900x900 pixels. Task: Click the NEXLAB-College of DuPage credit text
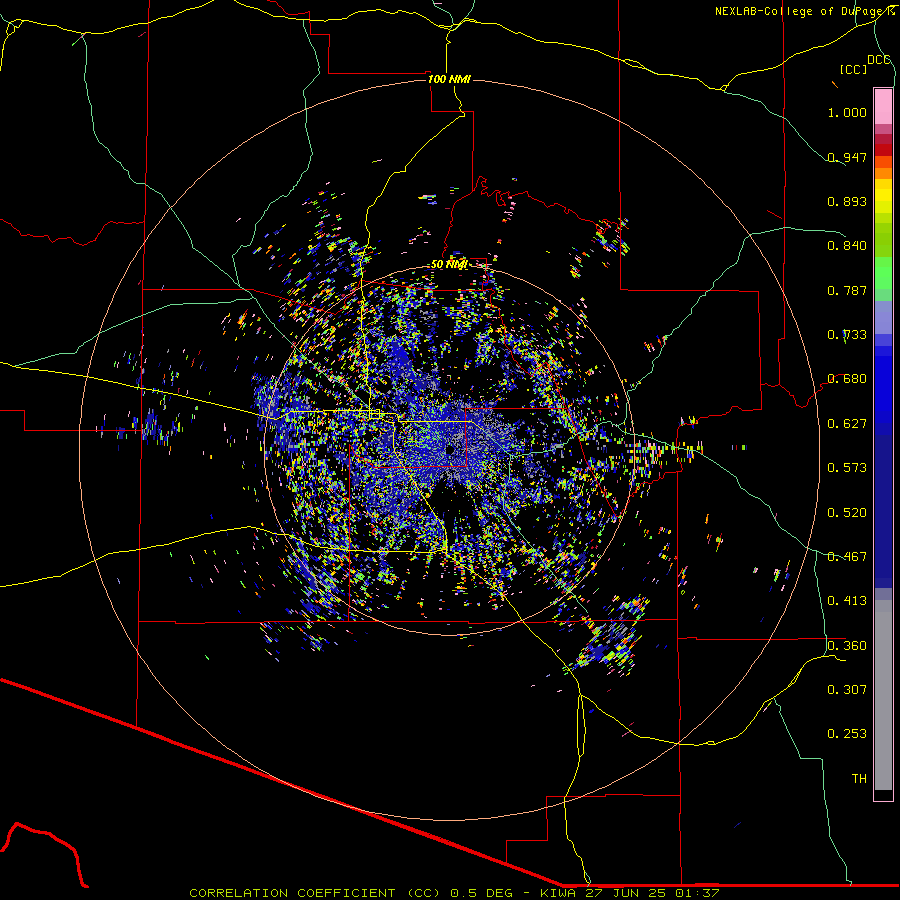coord(804,11)
